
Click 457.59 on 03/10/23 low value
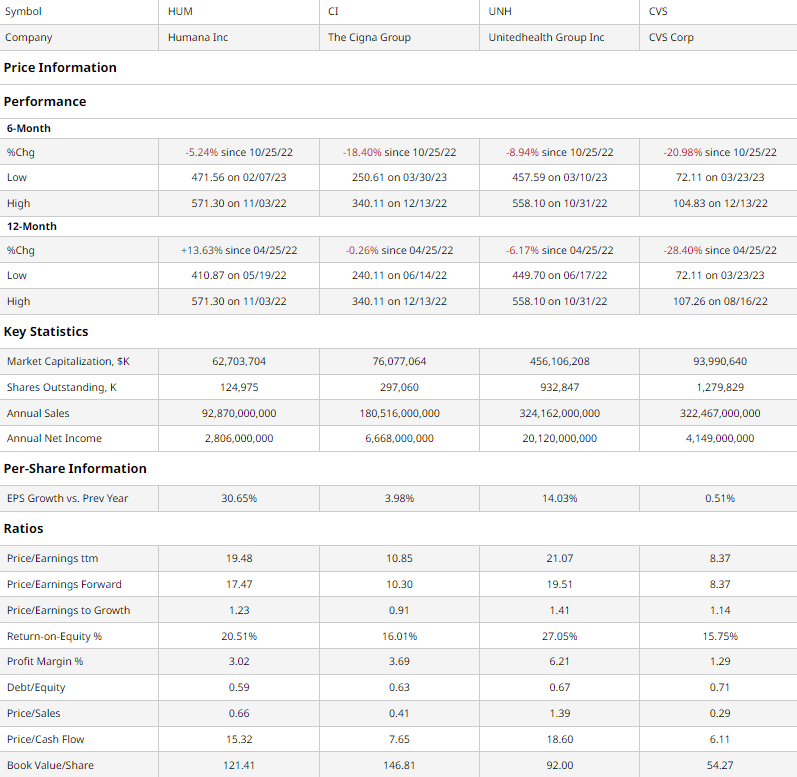pos(559,177)
